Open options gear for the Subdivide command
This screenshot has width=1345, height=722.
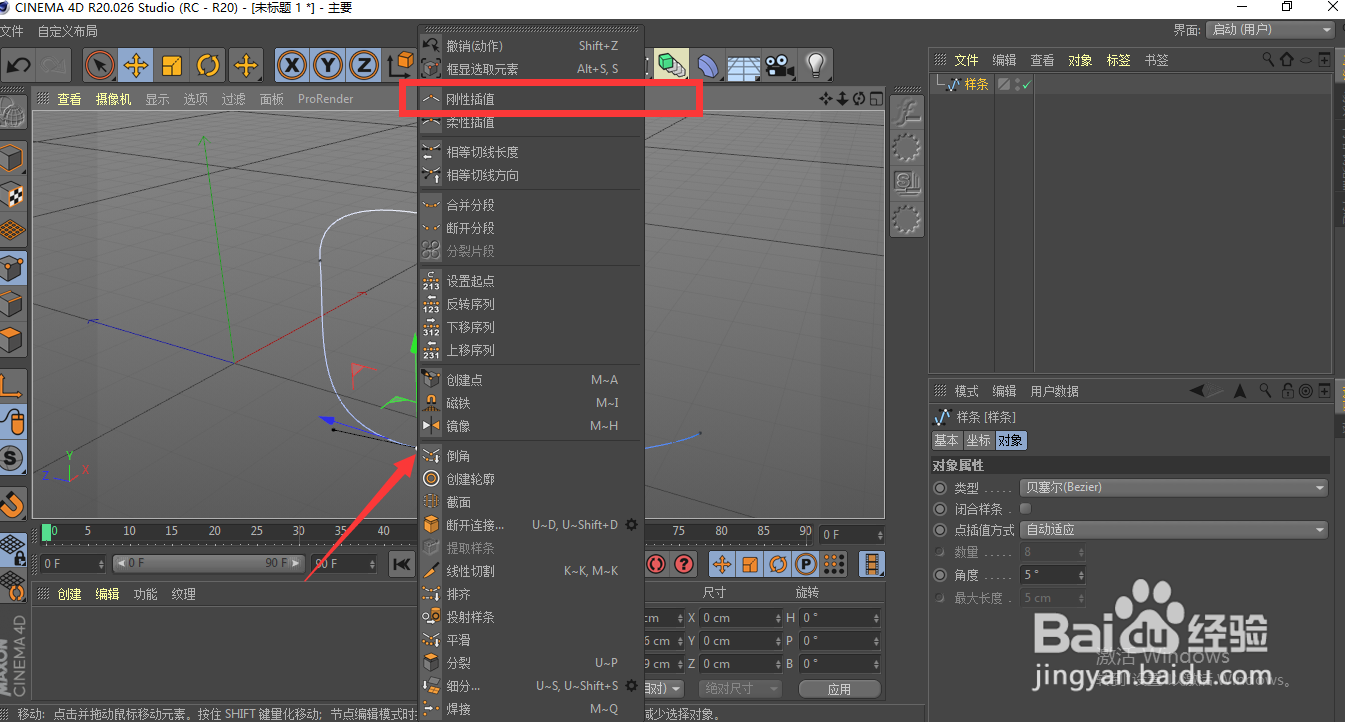point(631,686)
